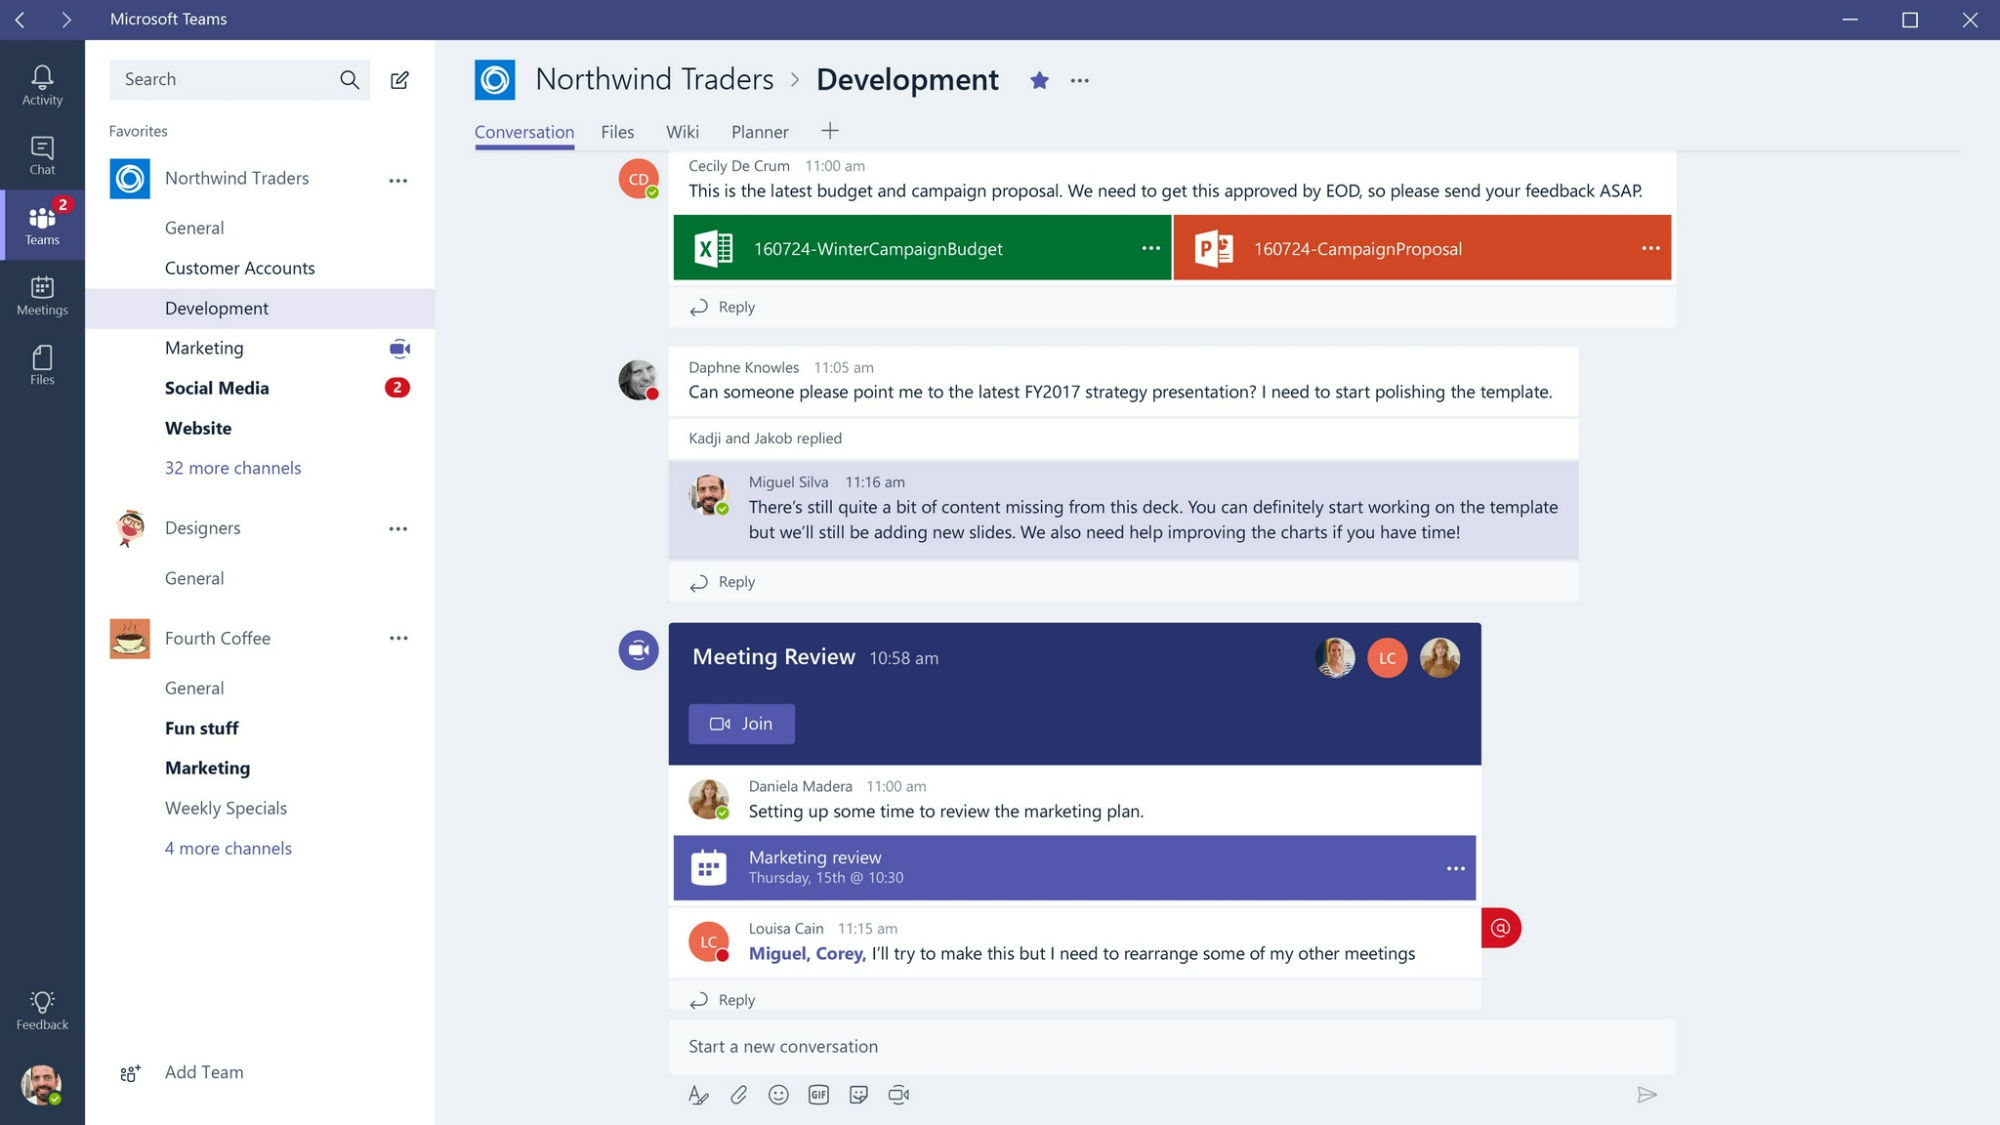Click the sticker icon in message toolbar
The width and height of the screenshot is (2000, 1125).
(x=859, y=1093)
